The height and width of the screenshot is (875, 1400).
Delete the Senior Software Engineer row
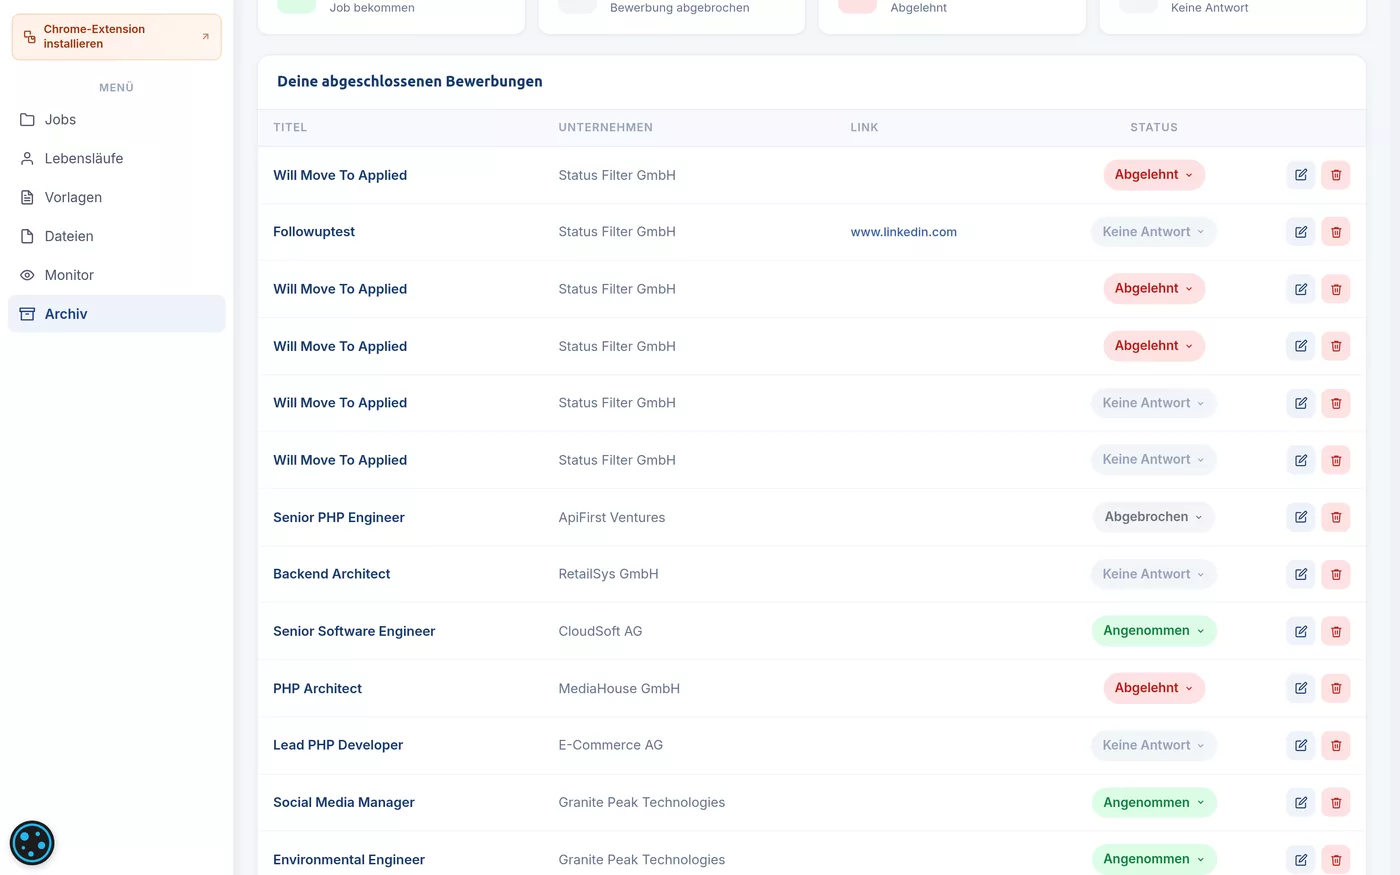coord(1336,631)
